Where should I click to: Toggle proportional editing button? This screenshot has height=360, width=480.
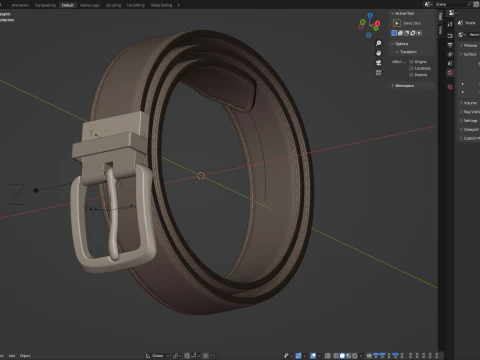click(206, 356)
